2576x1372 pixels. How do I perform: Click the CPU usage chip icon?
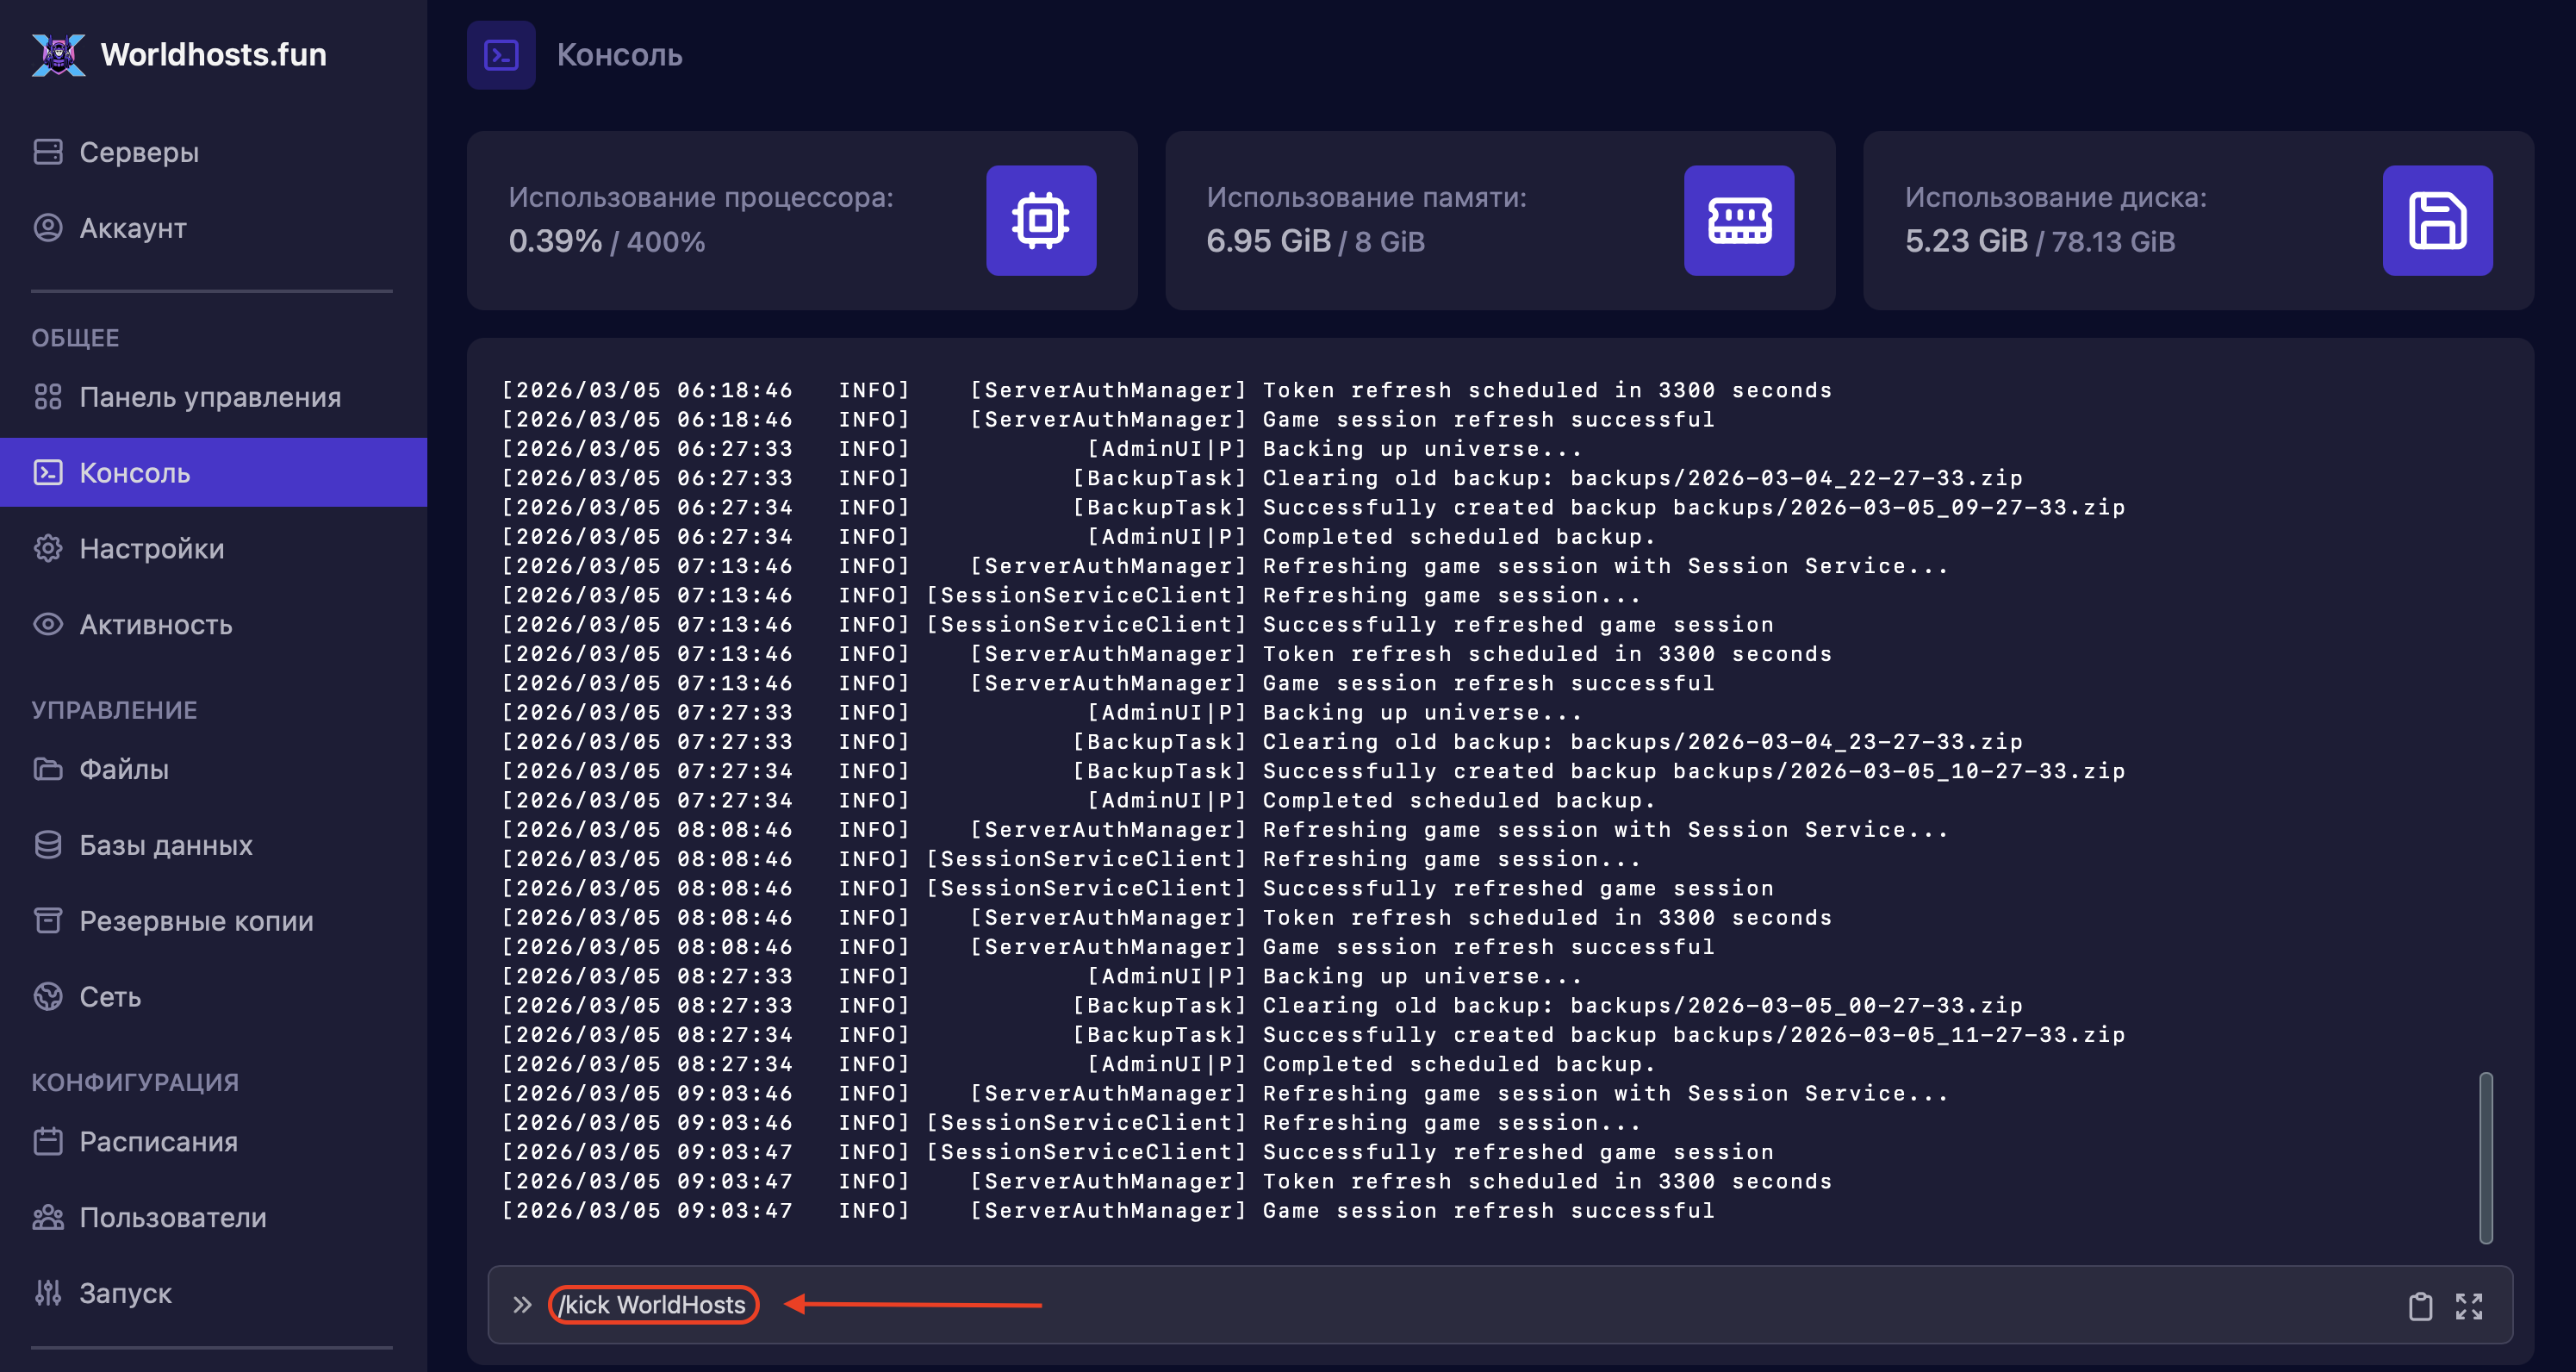pyautogui.click(x=1040, y=220)
